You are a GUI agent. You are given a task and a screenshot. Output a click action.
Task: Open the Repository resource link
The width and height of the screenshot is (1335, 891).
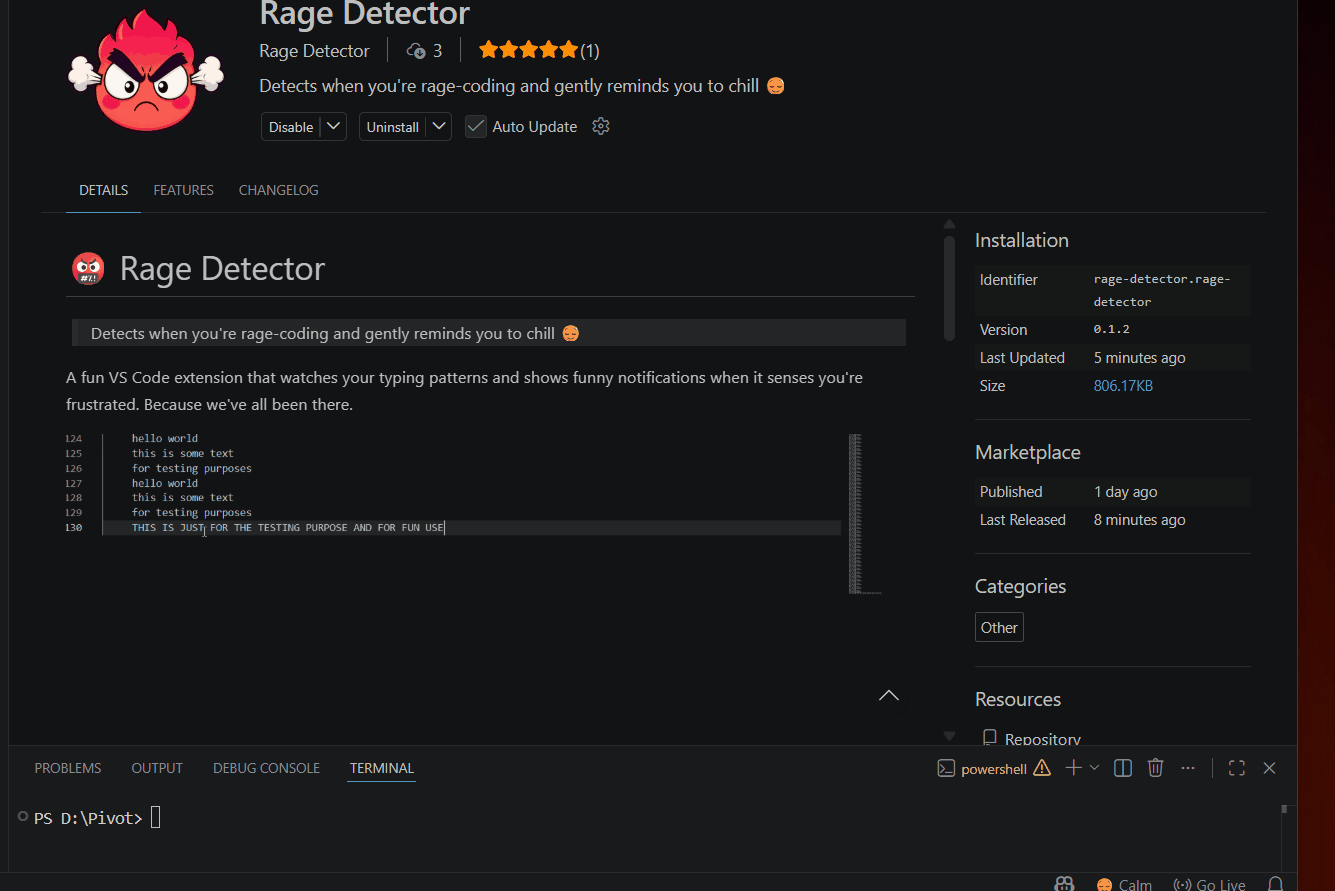click(x=1042, y=739)
